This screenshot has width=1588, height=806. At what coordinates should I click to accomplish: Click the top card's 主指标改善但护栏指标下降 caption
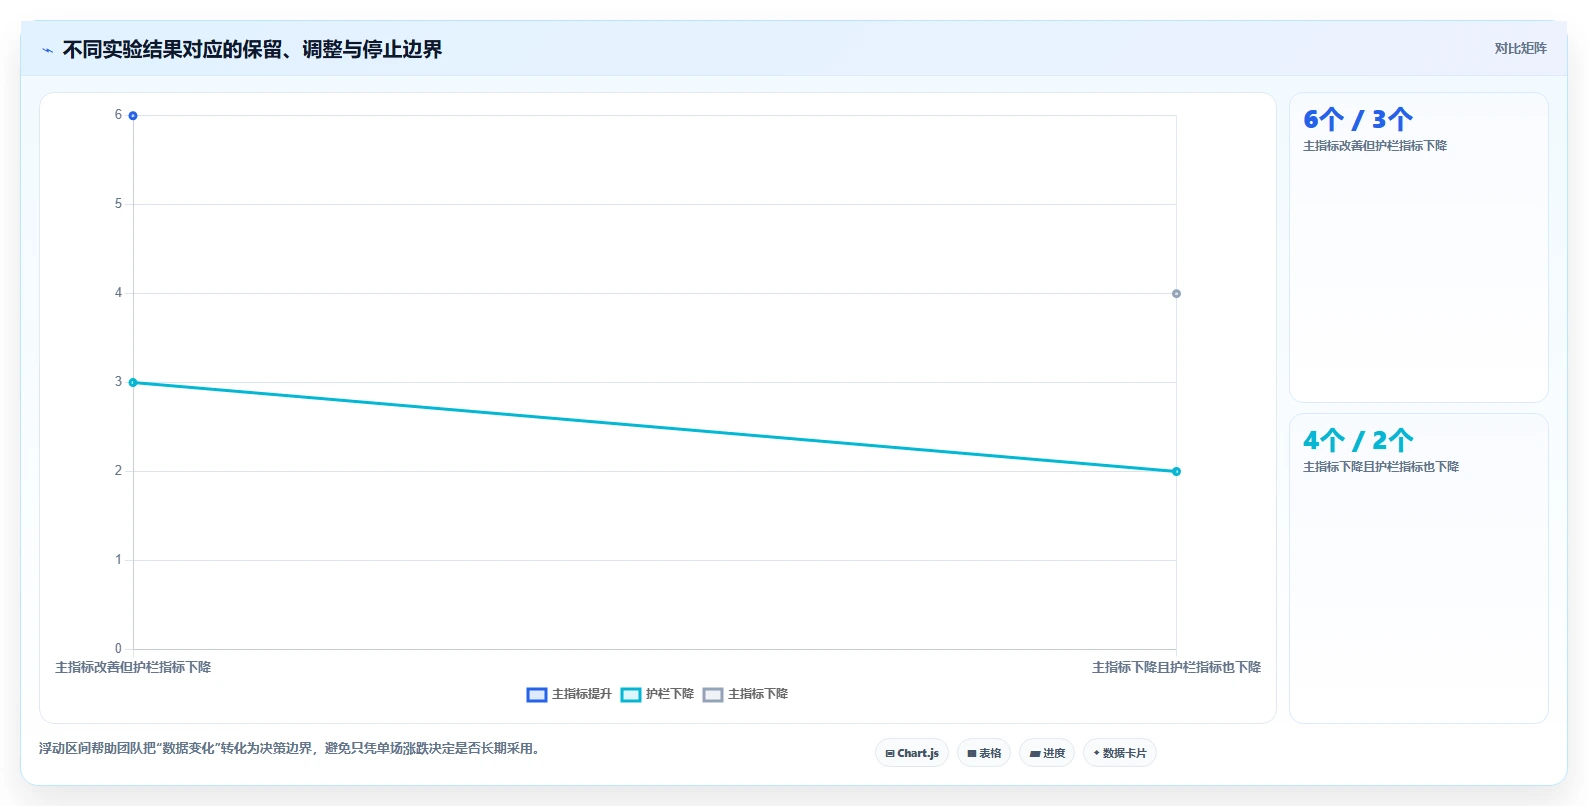(1375, 146)
